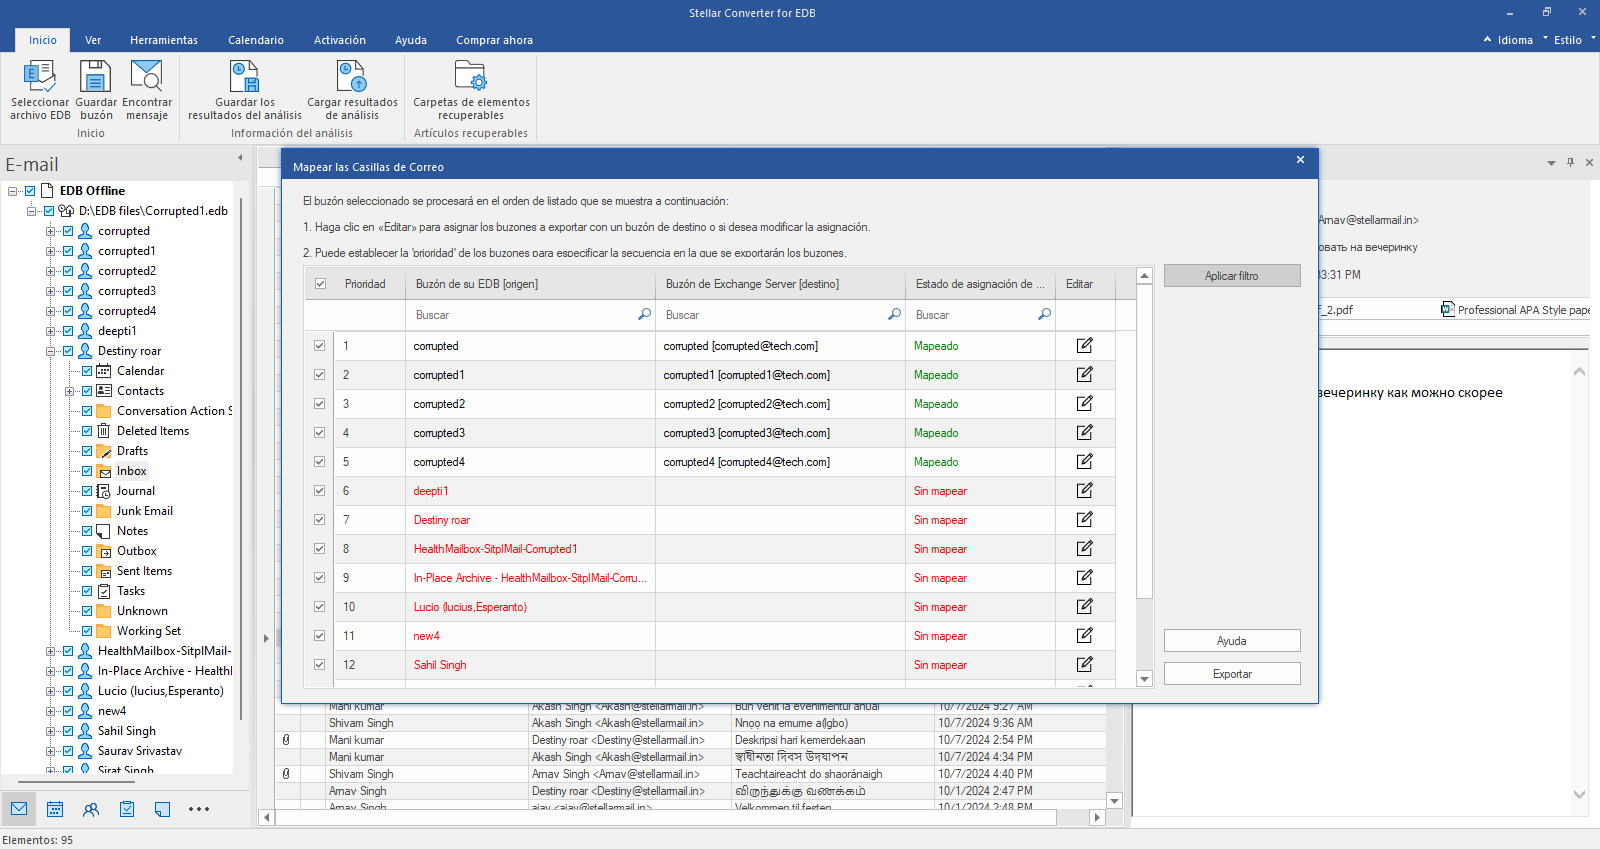The height and width of the screenshot is (849, 1600).
Task: Search icon in Buzón de su EDB column
Action: point(644,315)
